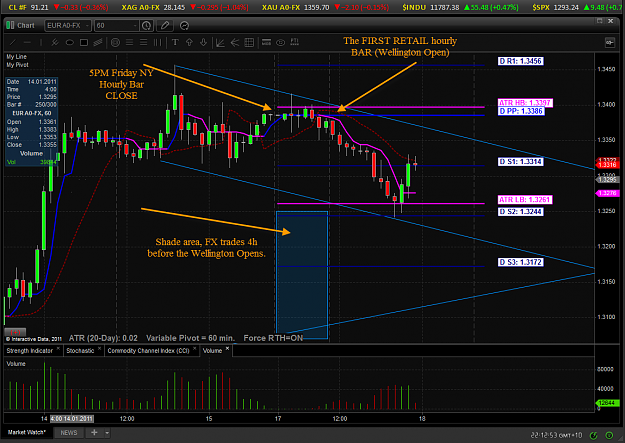Select the Gann fan angle tool
The width and height of the screenshot is (625, 443).
pyautogui.click(x=220, y=42)
